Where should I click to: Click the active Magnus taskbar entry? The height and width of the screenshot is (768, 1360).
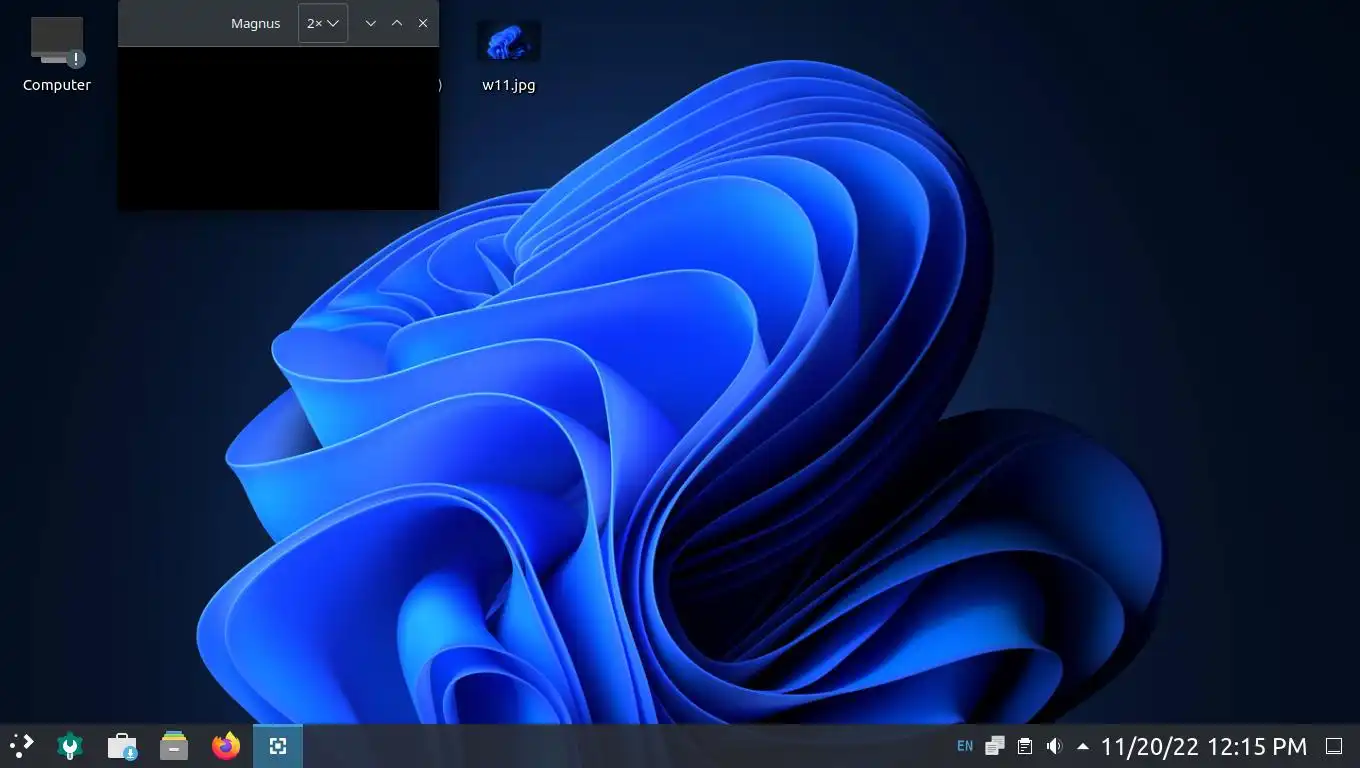point(278,746)
